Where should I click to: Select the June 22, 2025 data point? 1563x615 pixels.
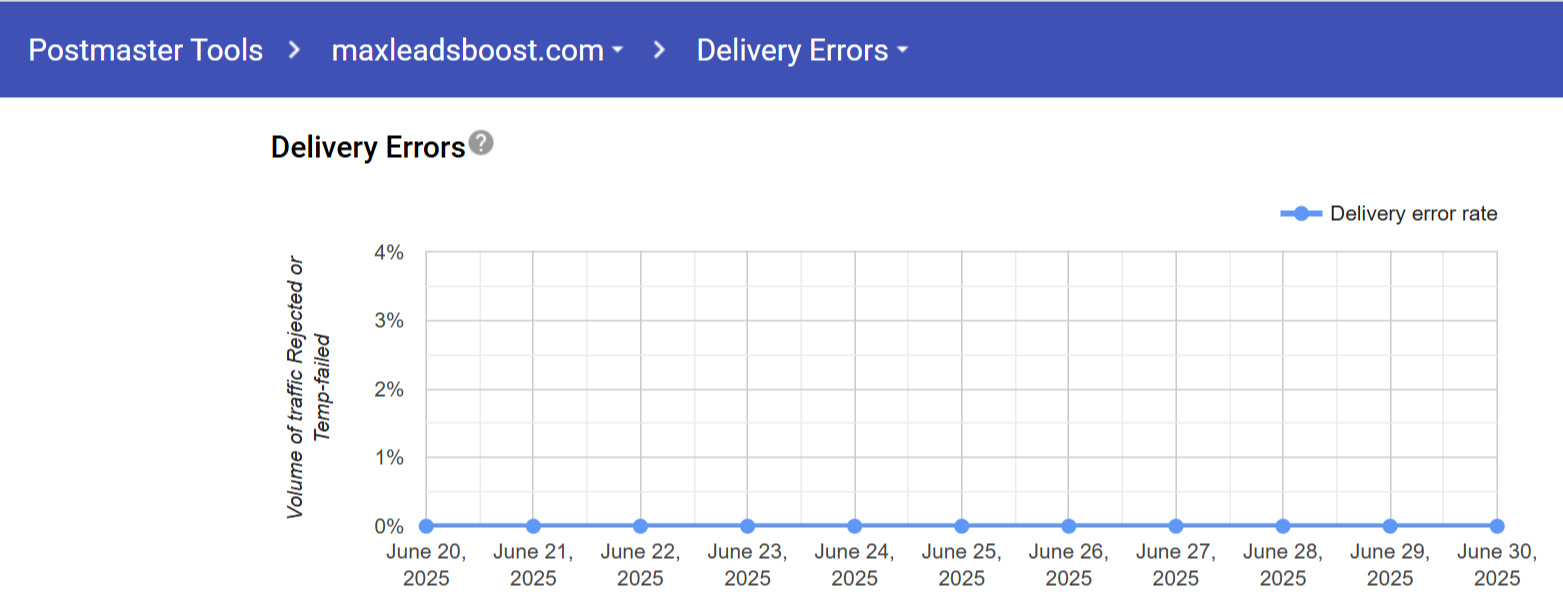640,526
